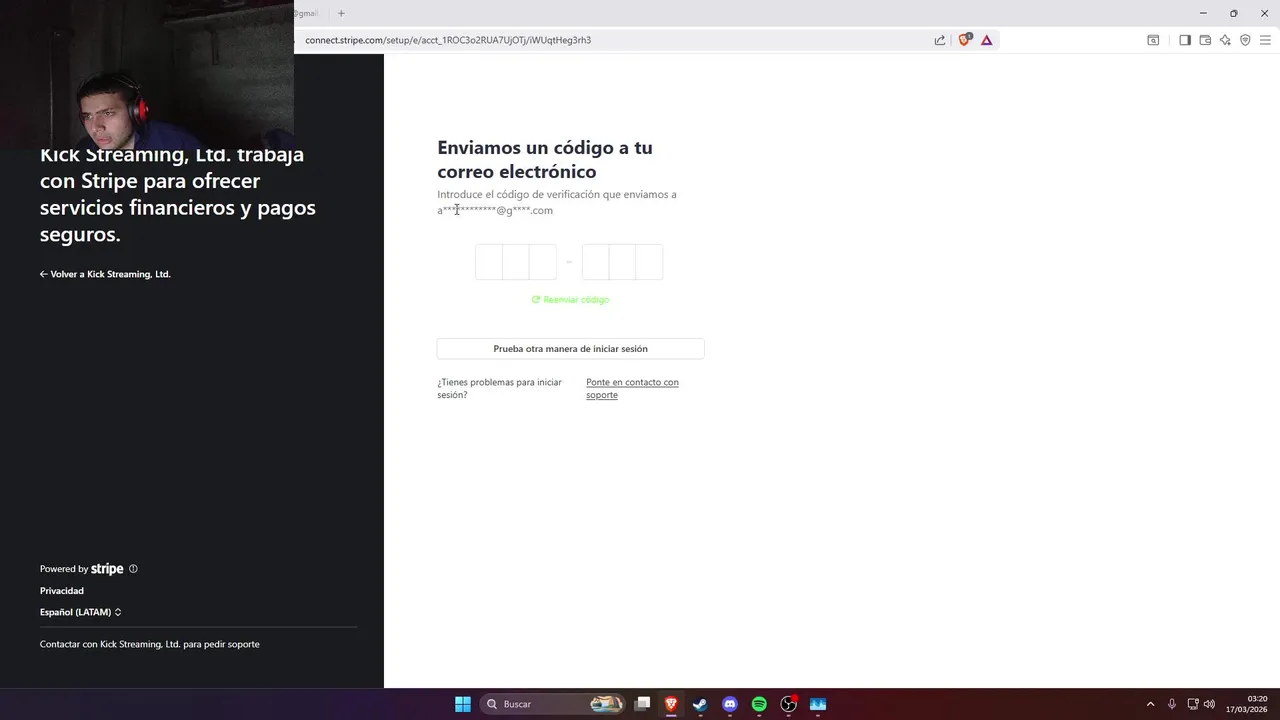This screenshot has height=720, width=1280.
Task: Open Leo AI sparkle icon
Action: 1225,40
